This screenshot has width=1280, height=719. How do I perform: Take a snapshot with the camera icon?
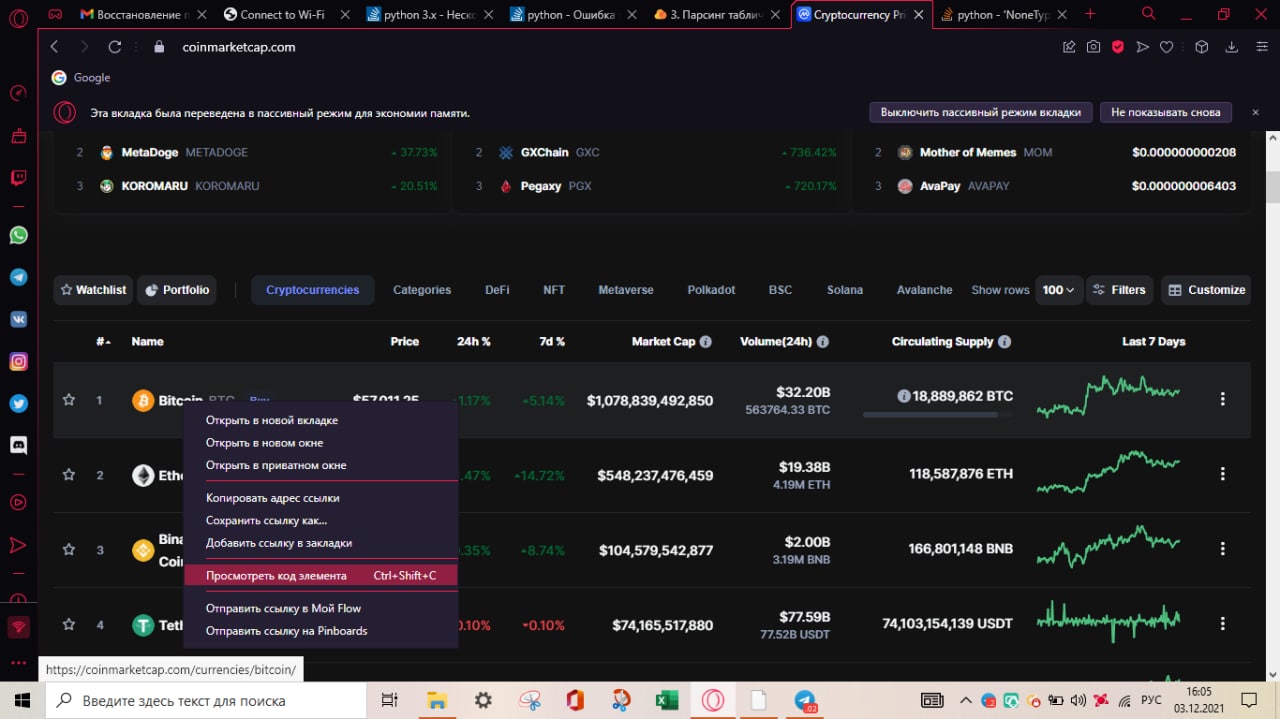pyautogui.click(x=1093, y=47)
